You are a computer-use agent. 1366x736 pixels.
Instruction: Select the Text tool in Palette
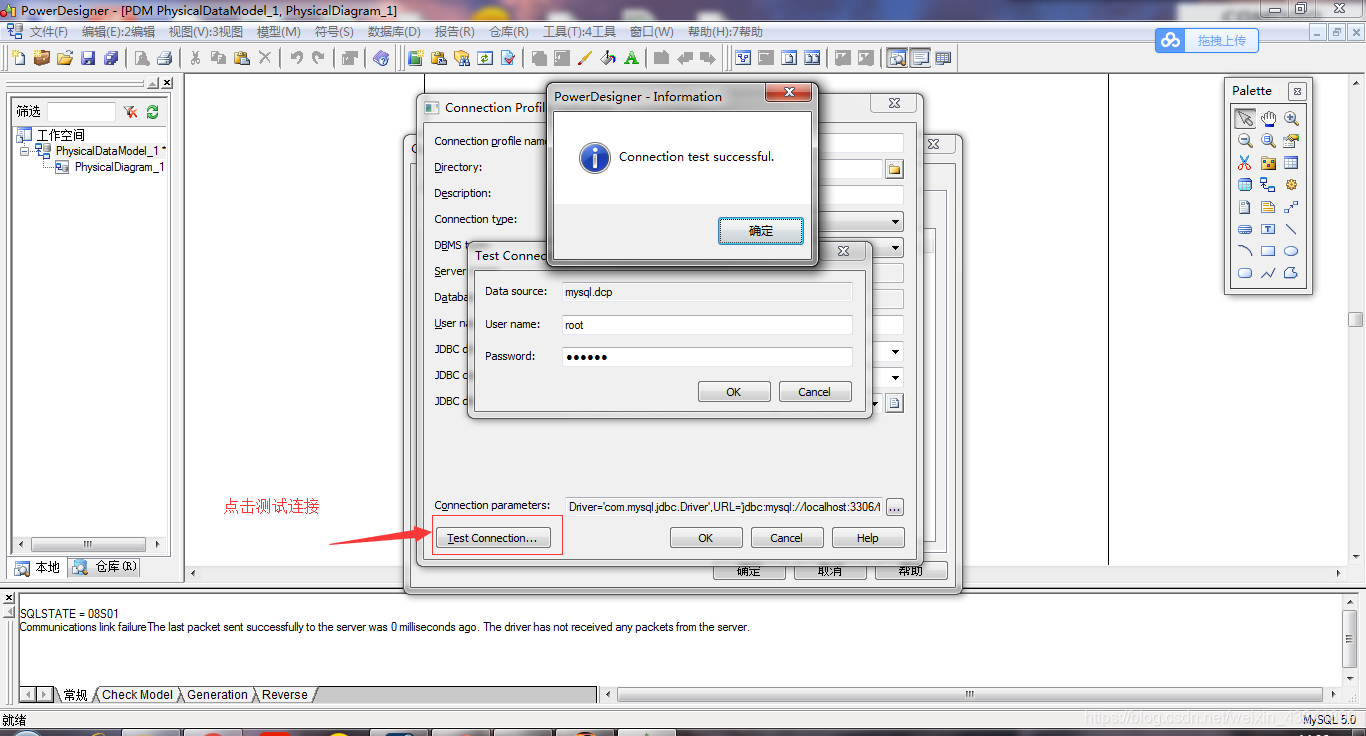click(1268, 229)
